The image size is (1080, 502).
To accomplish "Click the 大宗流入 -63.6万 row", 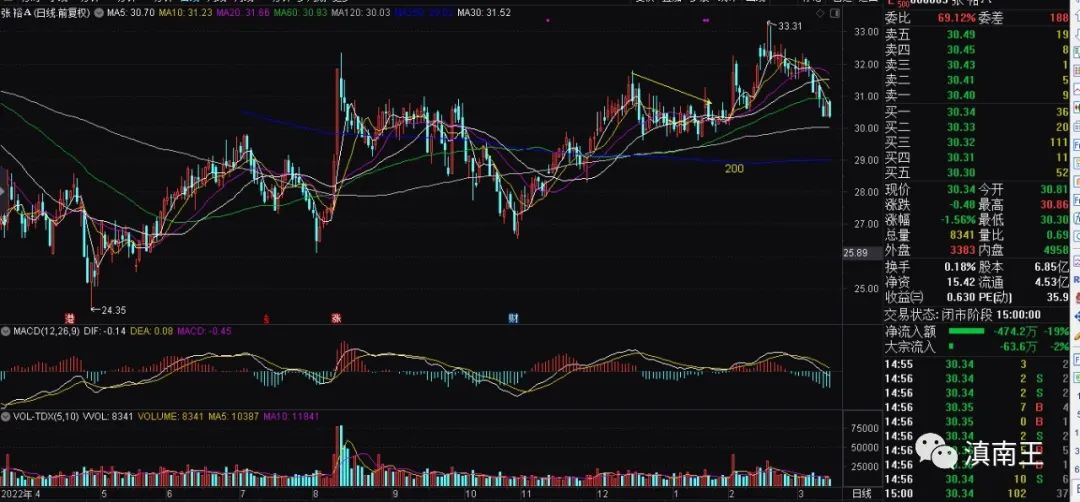I will coord(977,346).
